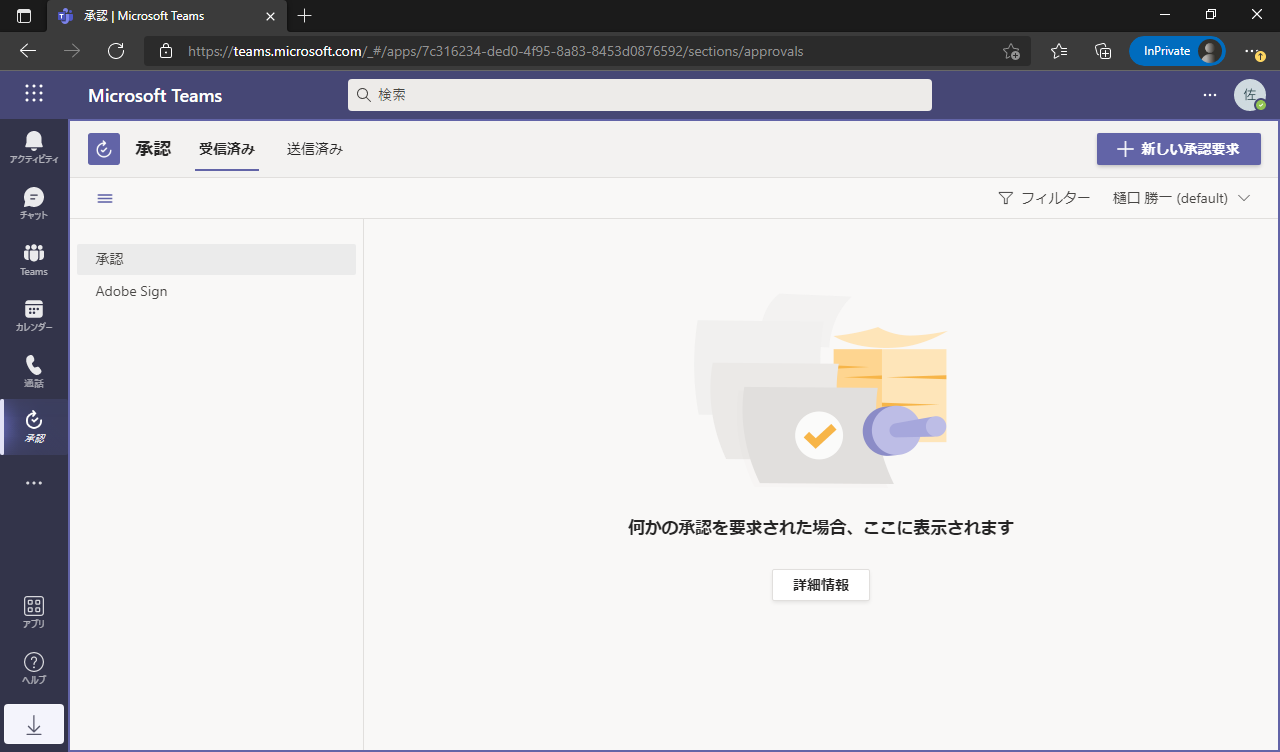The height and width of the screenshot is (752, 1280).
Task: Expand the 樋口 勝一 (default) environment dropdown
Action: coord(1182,198)
